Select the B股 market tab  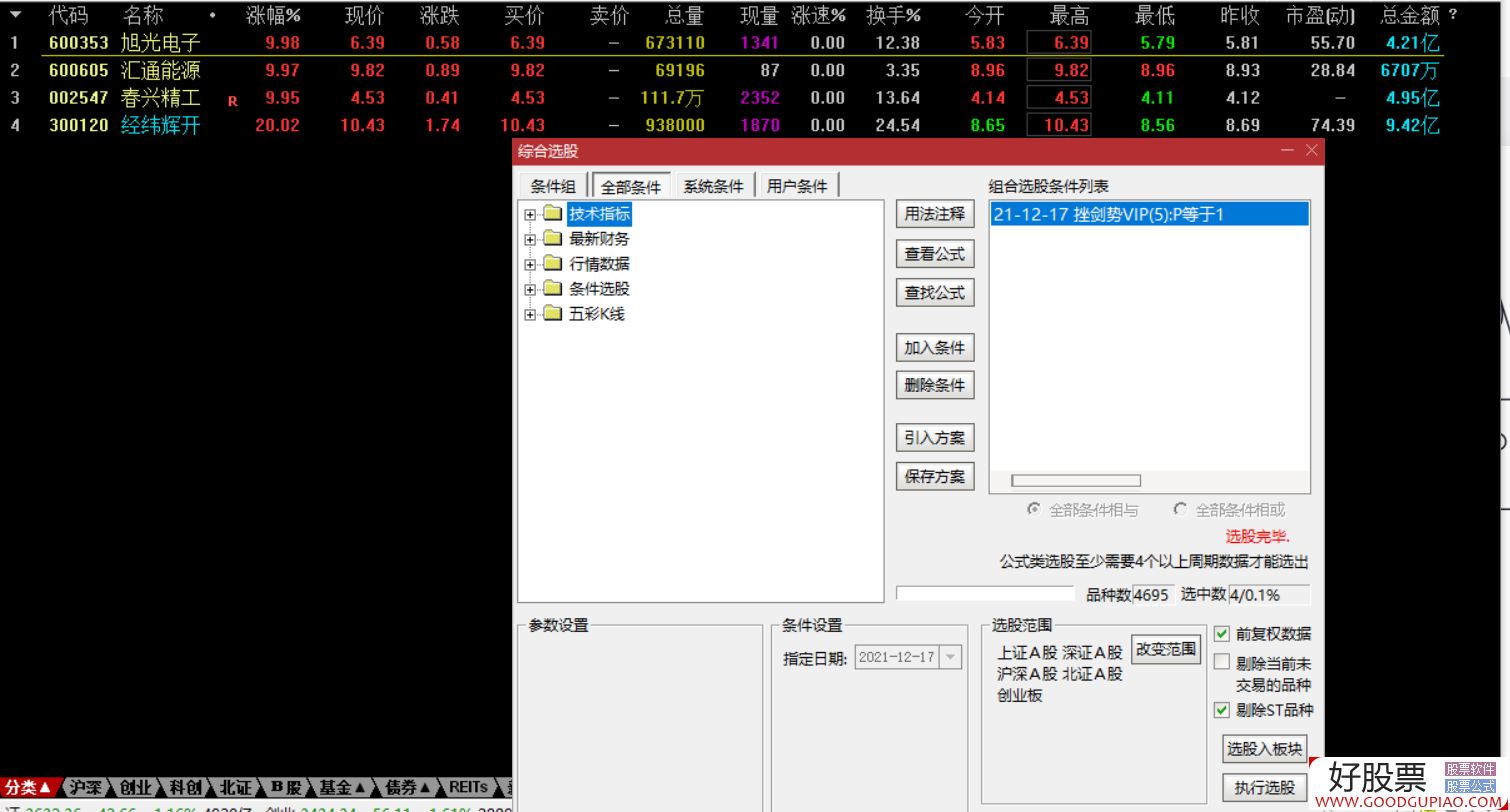click(x=286, y=787)
